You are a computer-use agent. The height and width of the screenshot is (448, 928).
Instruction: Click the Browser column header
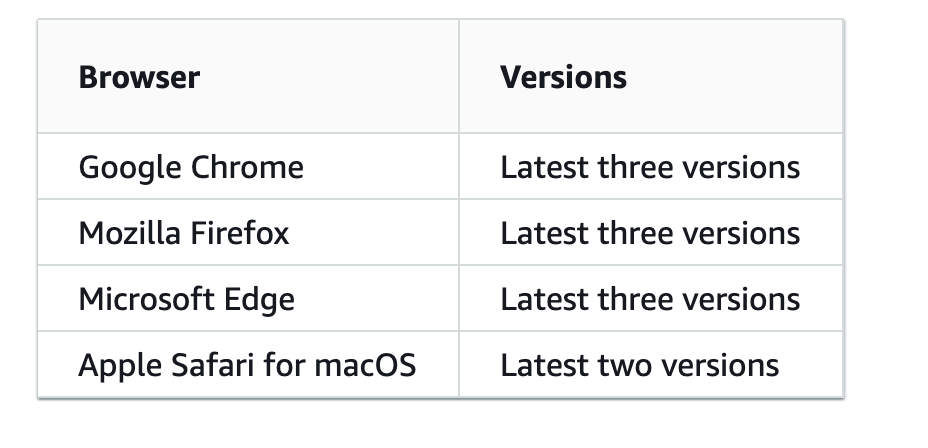tap(248, 76)
